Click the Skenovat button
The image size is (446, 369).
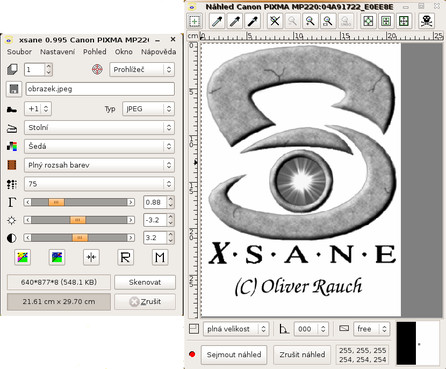point(145,282)
